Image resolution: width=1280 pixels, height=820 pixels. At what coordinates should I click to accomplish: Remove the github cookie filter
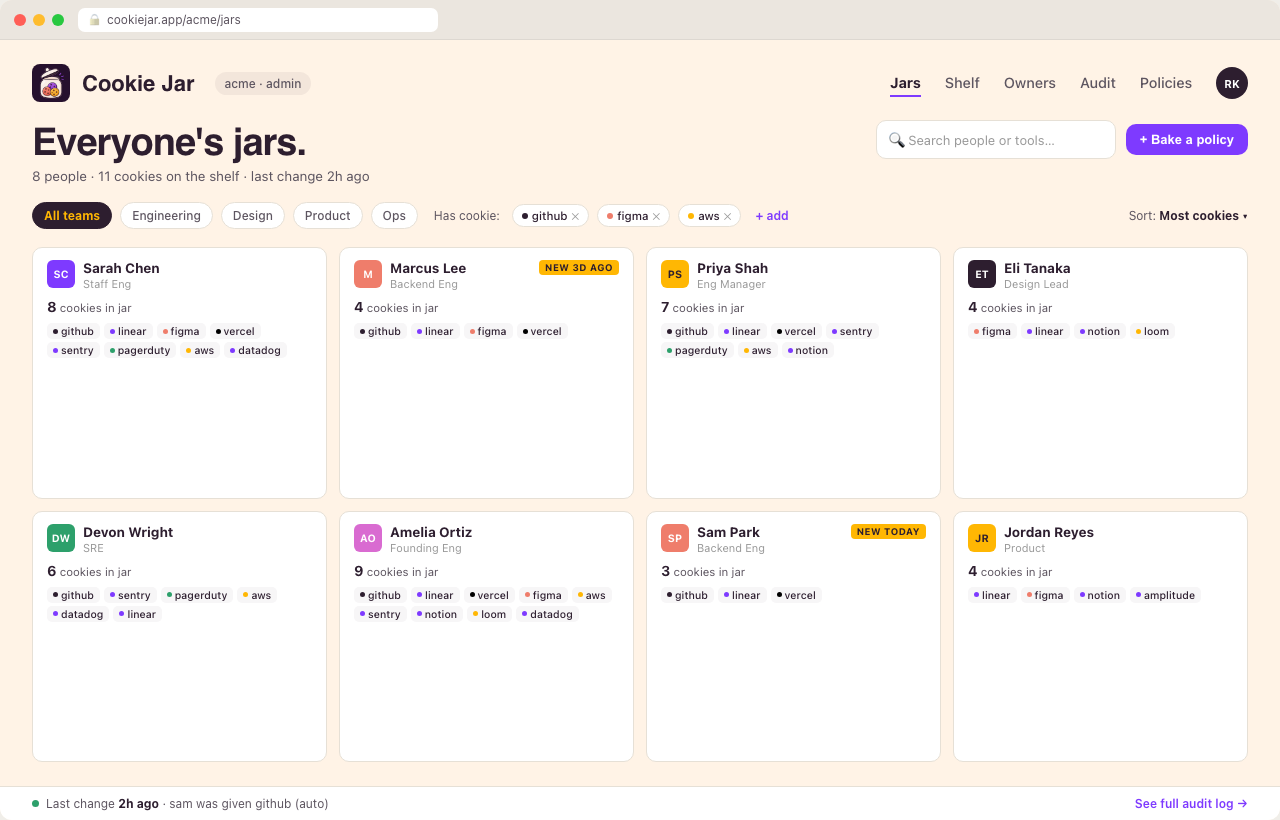tap(575, 216)
